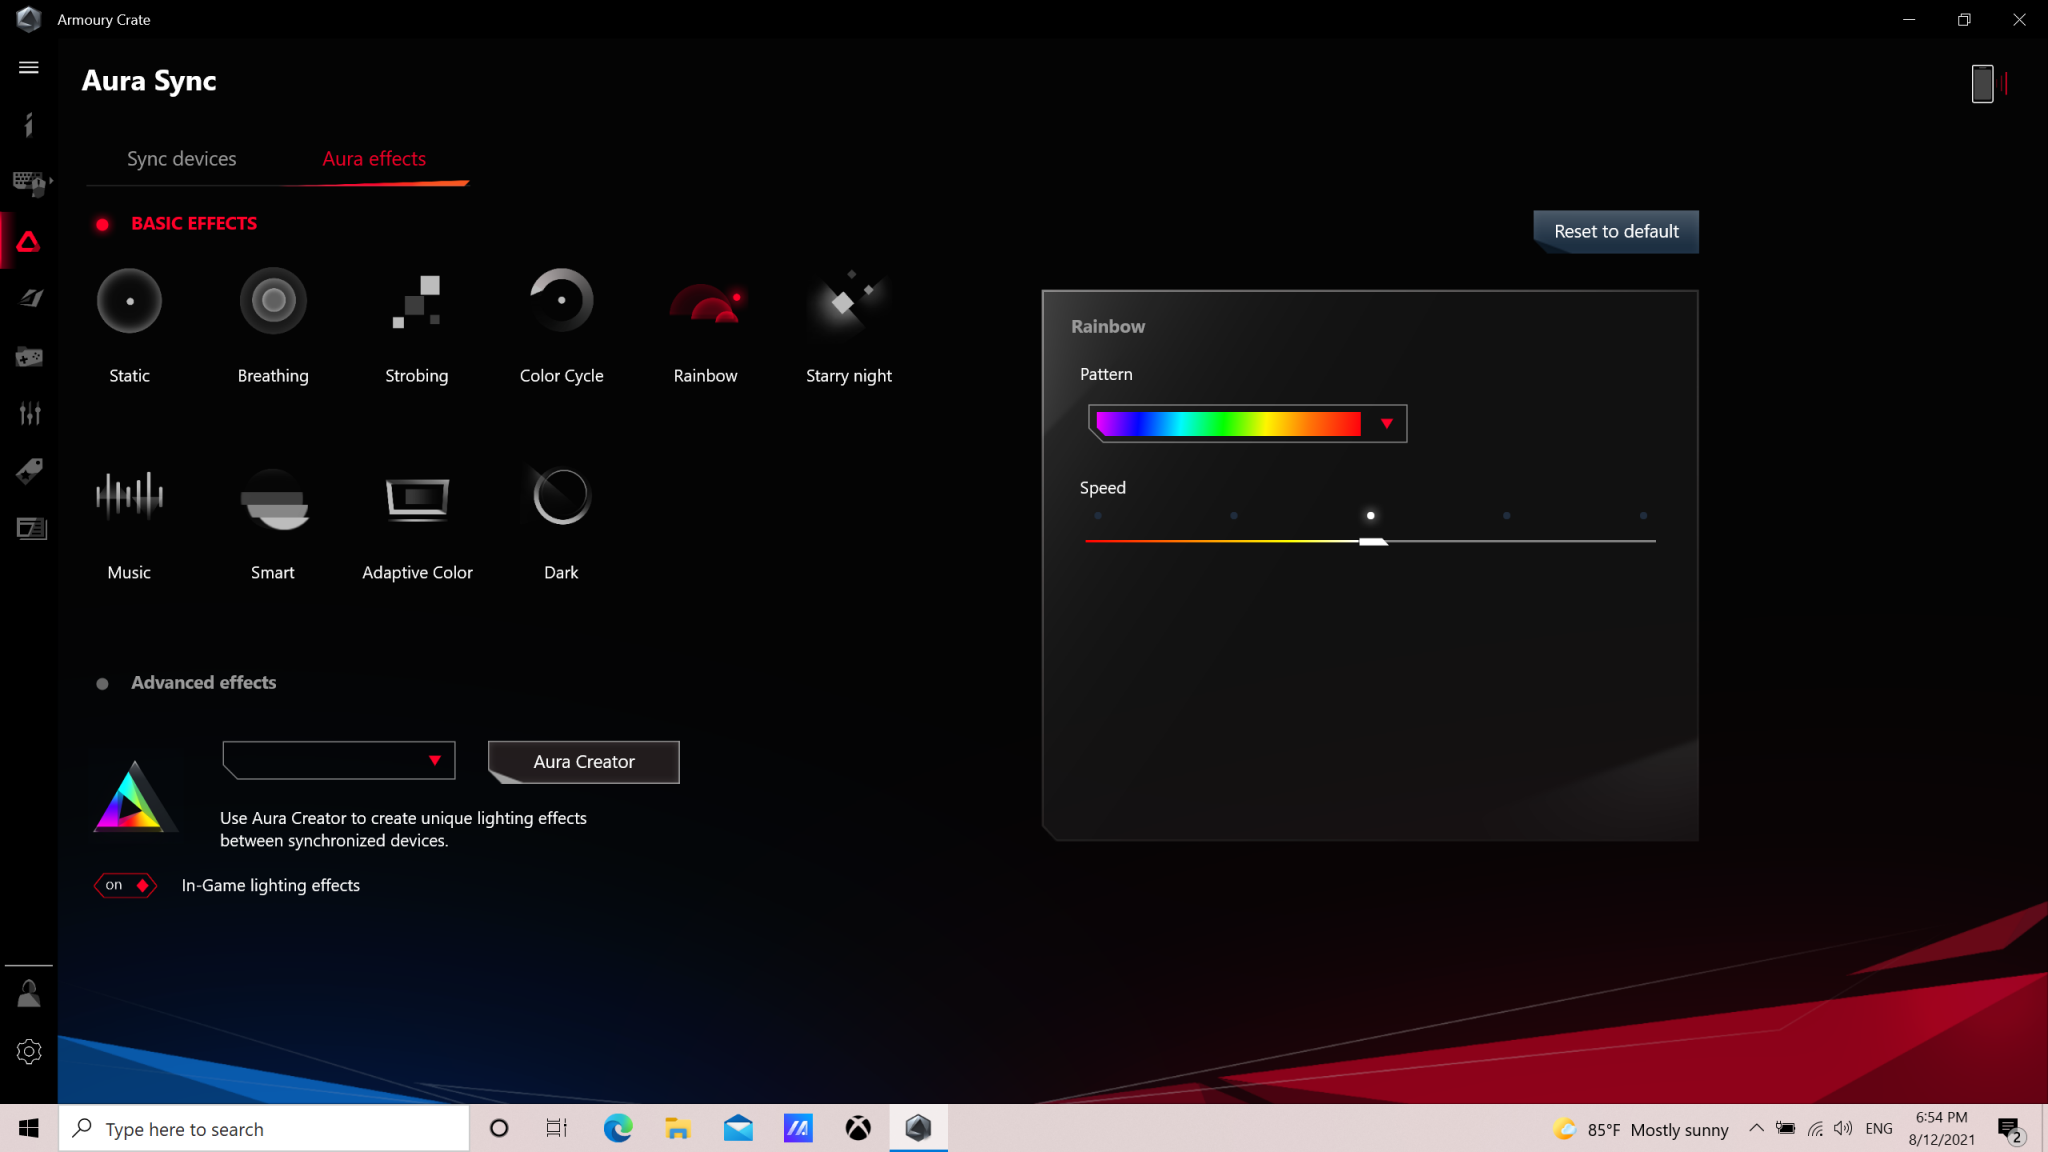Open the user account sidebar icon
Viewport: 2048px width, 1152px height.
29,993
